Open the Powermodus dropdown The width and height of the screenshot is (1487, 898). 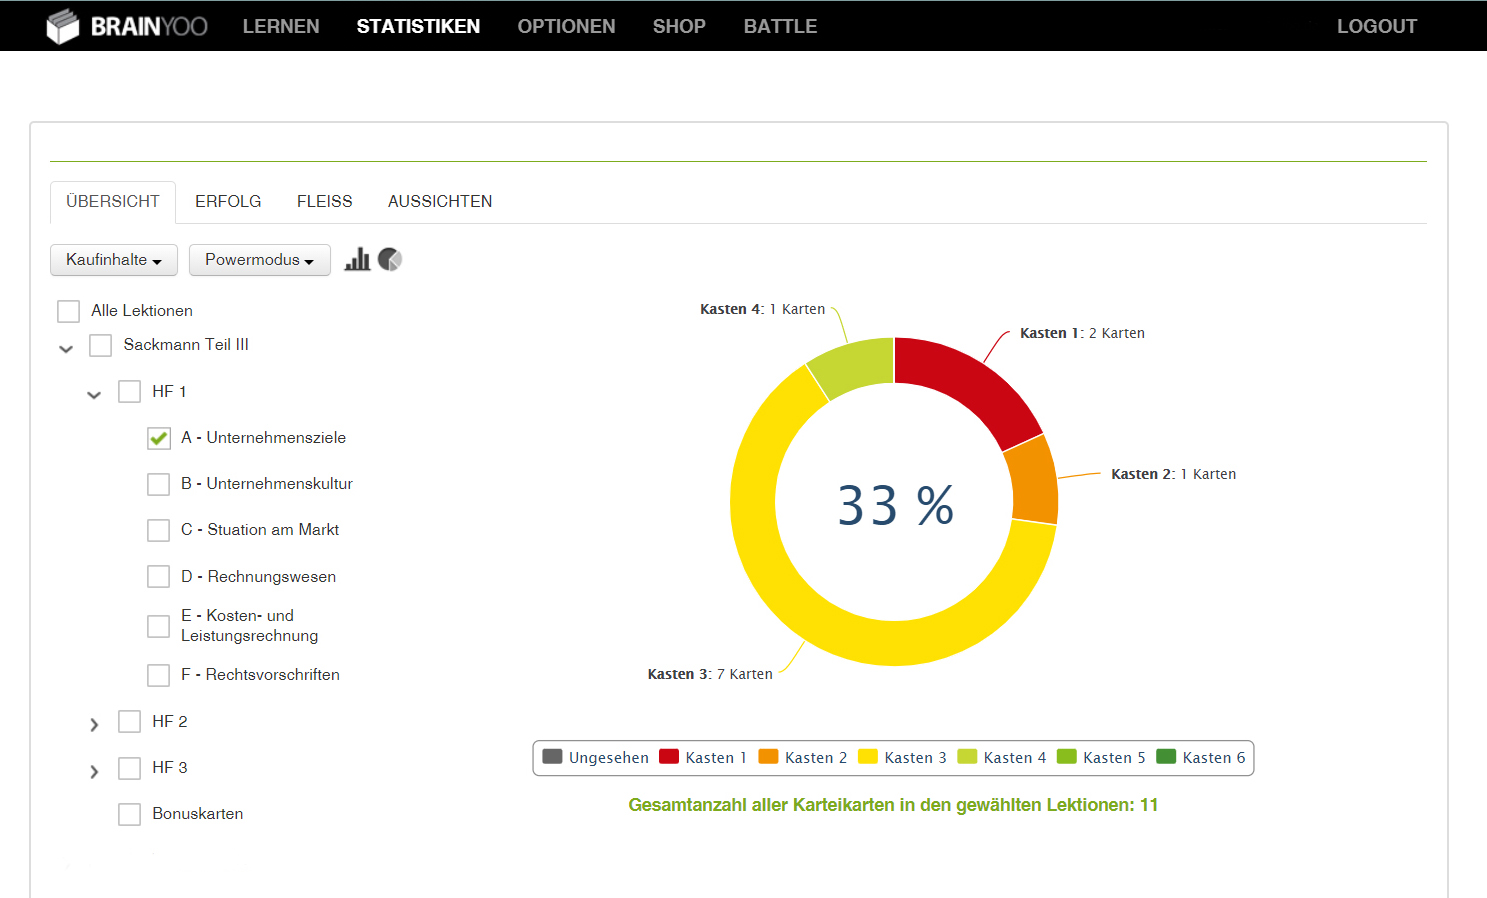tap(259, 260)
